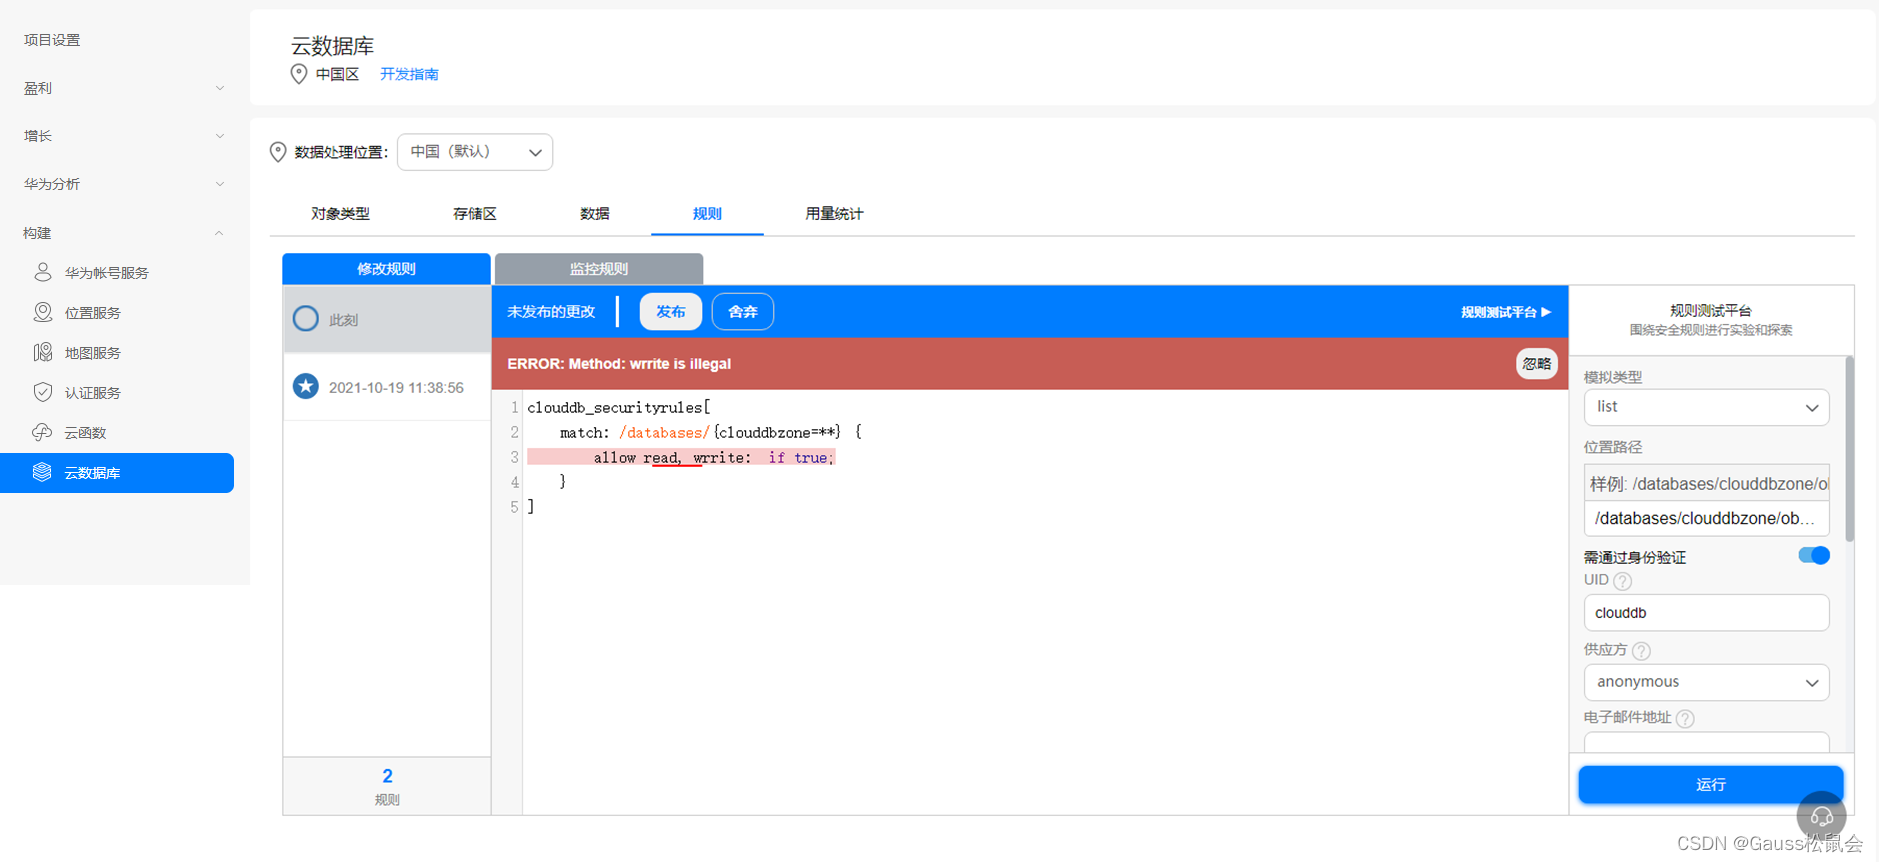Click the rules count '2 规则'

click(x=387, y=786)
